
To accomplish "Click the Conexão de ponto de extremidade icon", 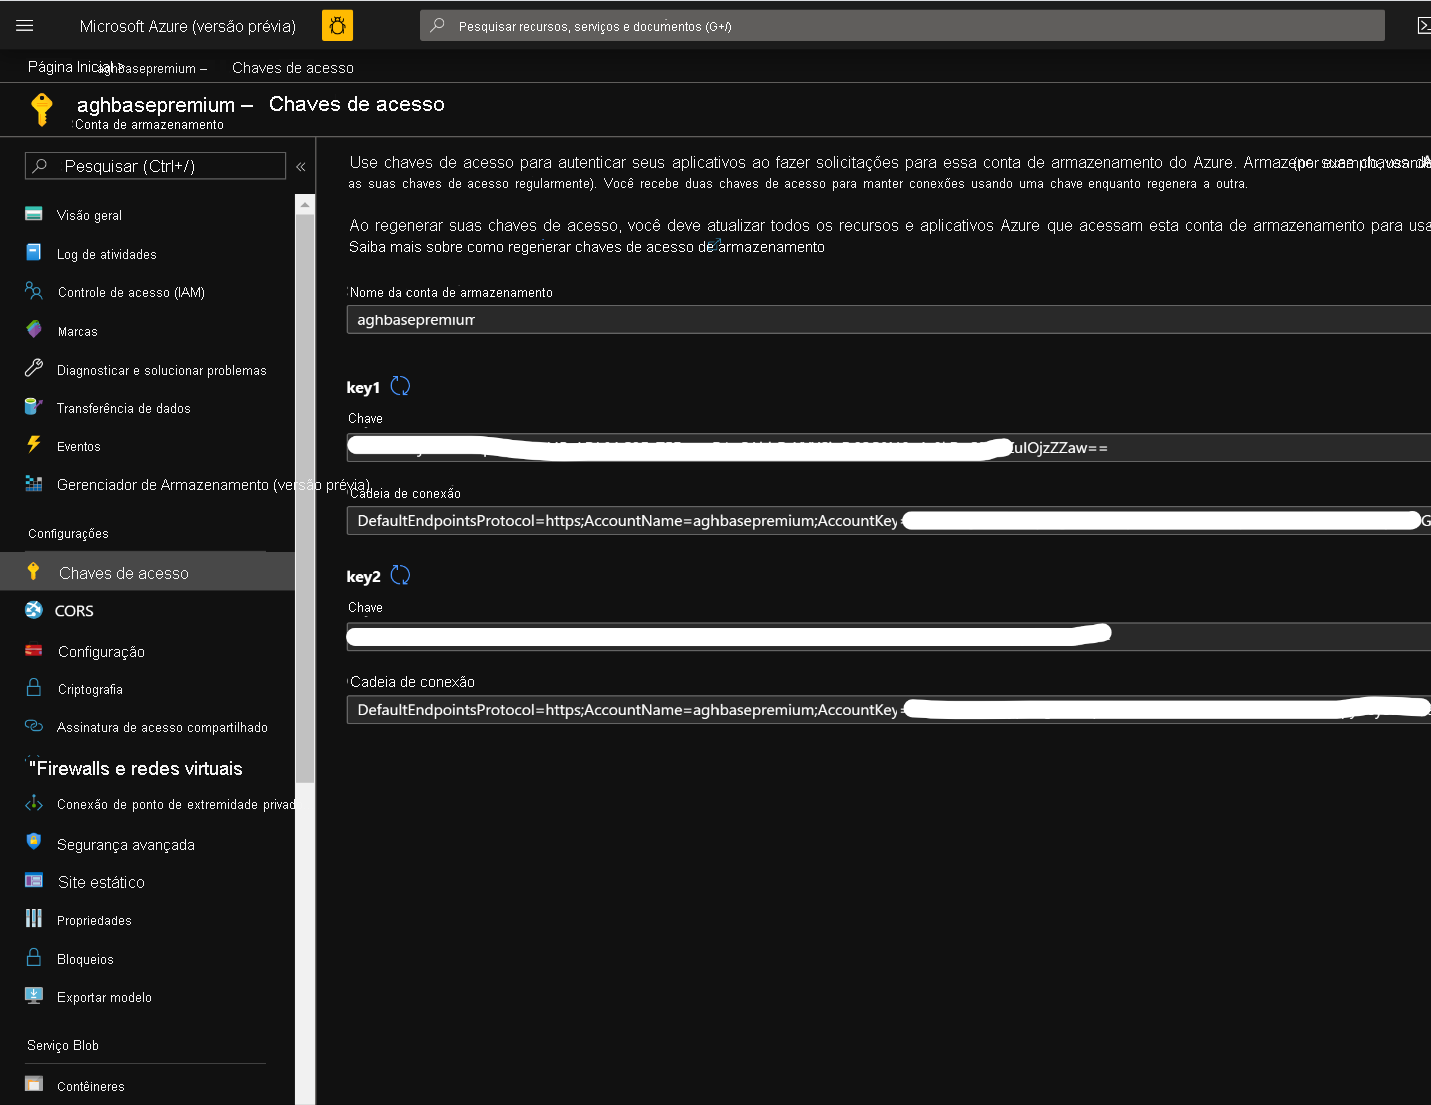I will tap(34, 803).
